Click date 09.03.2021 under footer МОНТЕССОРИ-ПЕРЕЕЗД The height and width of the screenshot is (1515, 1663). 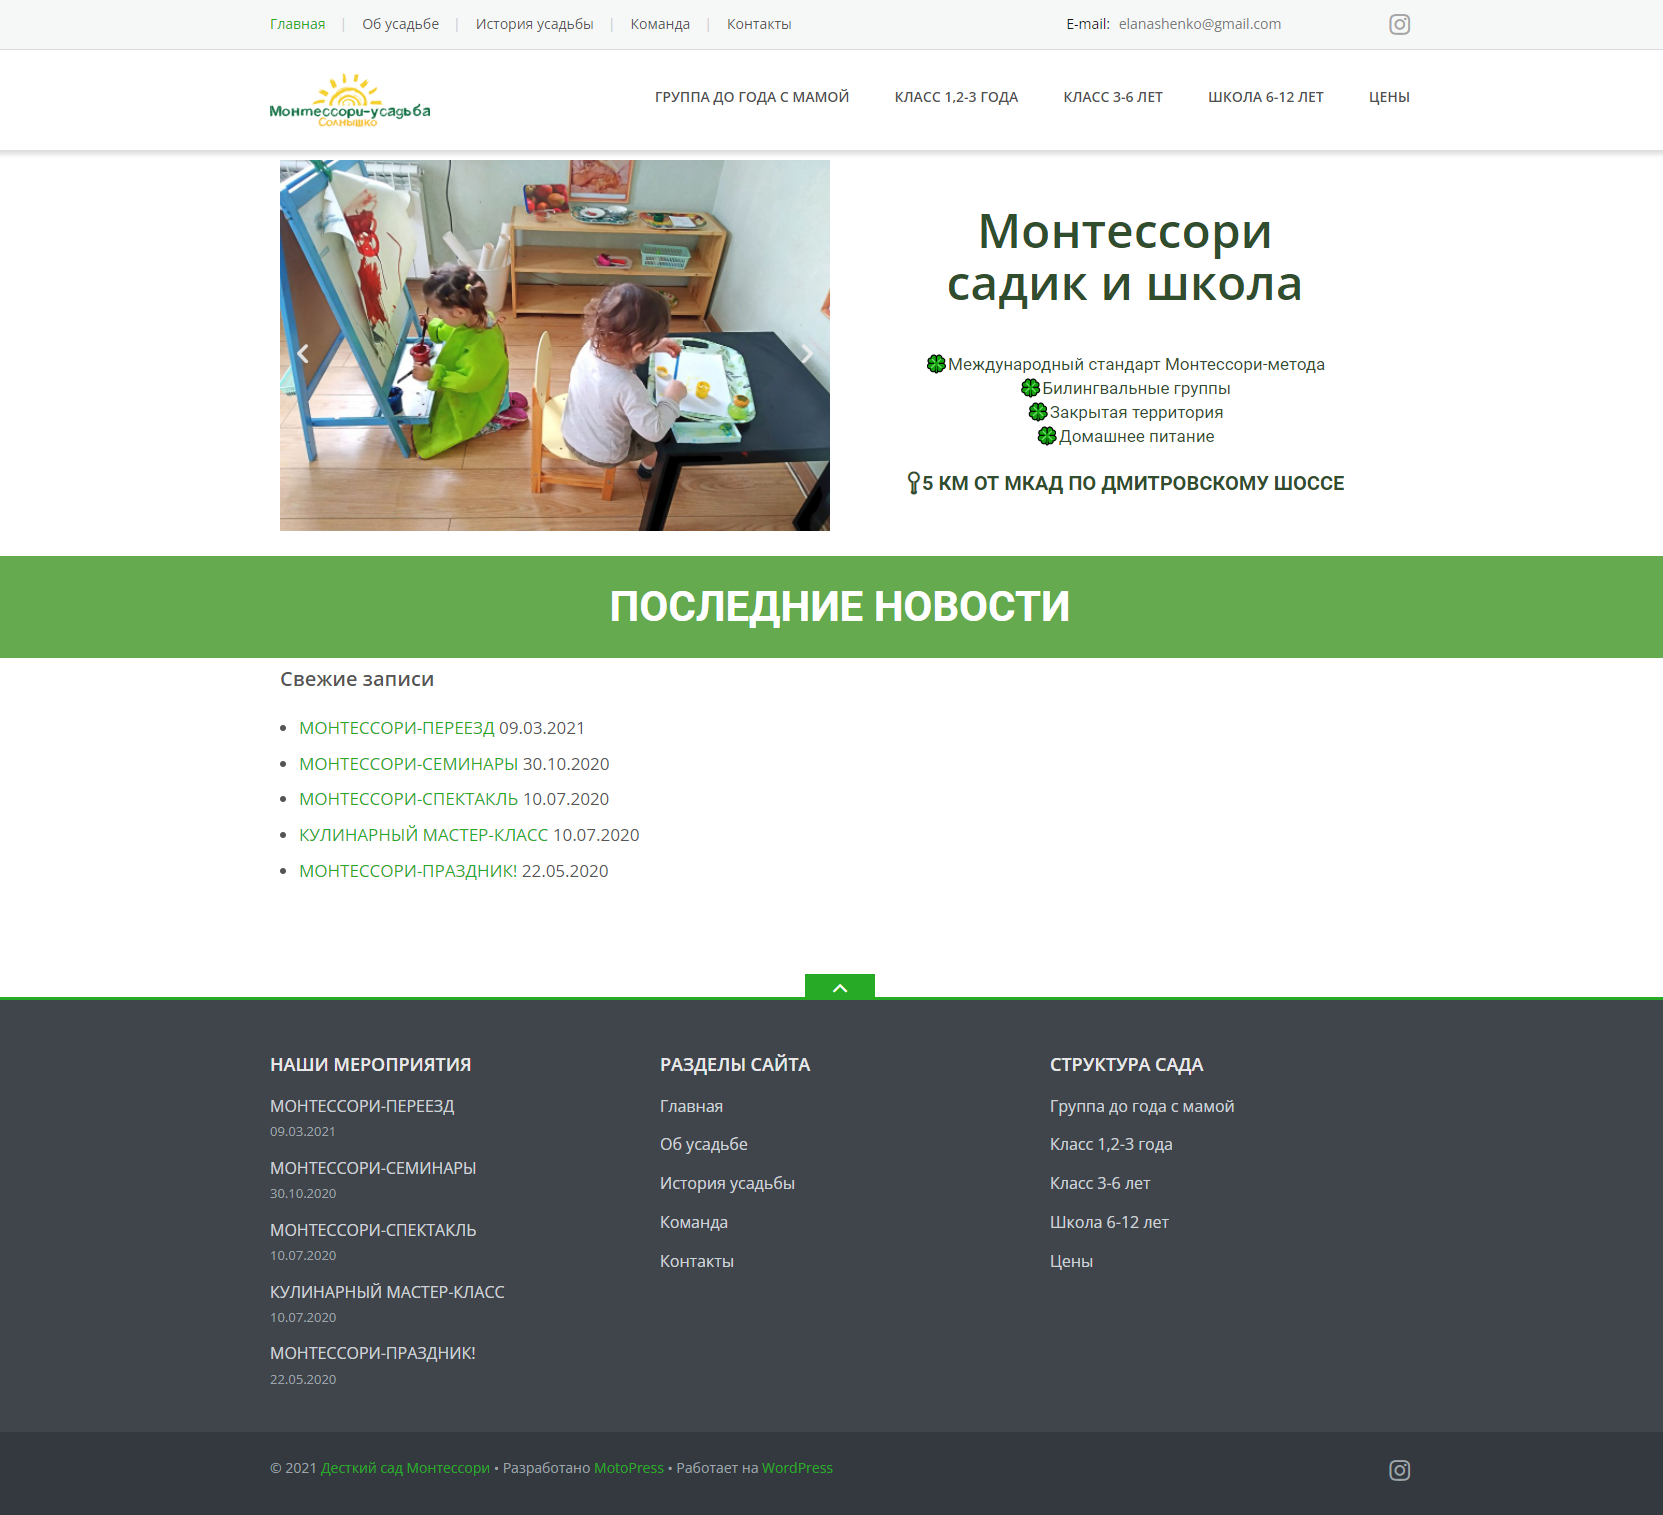303,1131
